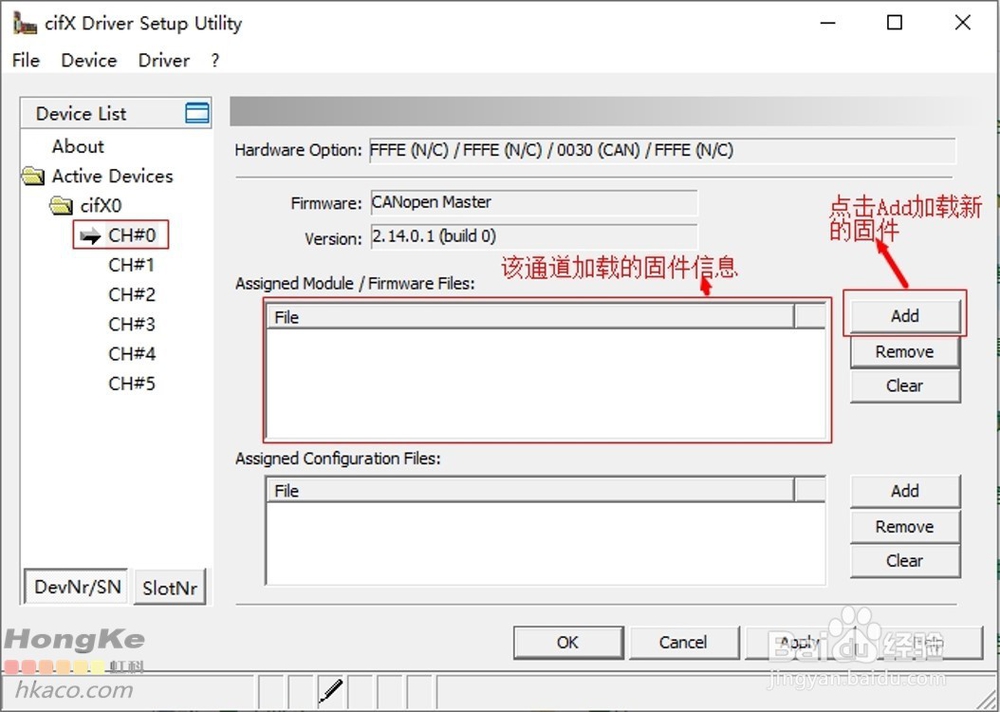Open the ? help menu

click(215, 60)
